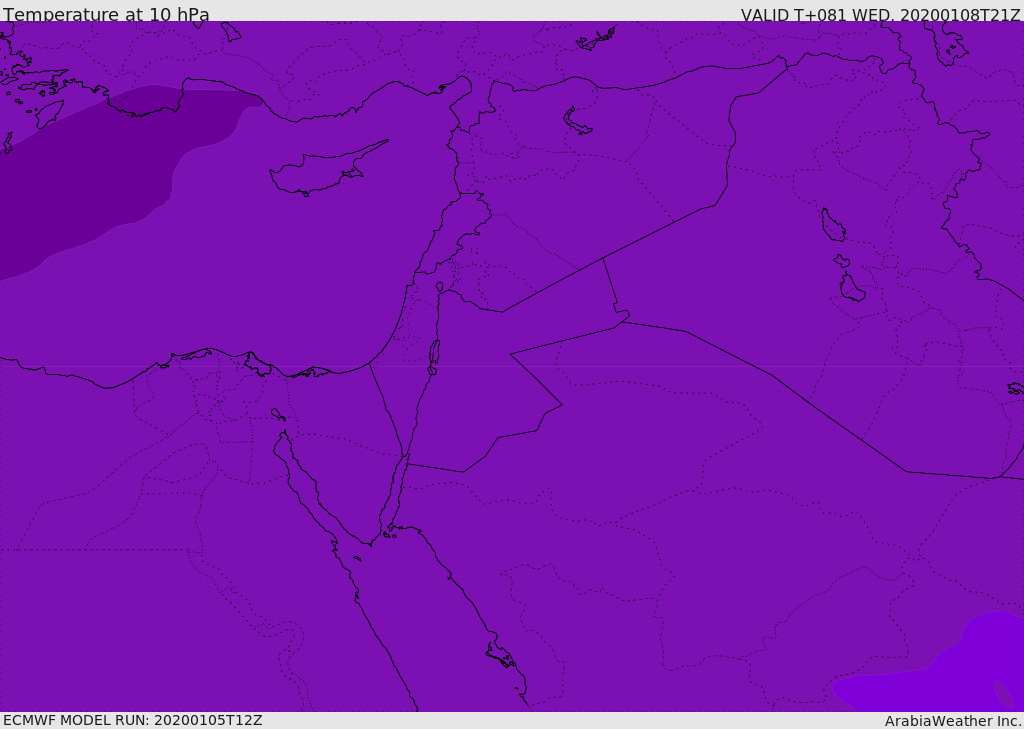1024x729 pixels.
Task: Click the 'Temperature at 10 hPa' title text
Action: point(106,14)
